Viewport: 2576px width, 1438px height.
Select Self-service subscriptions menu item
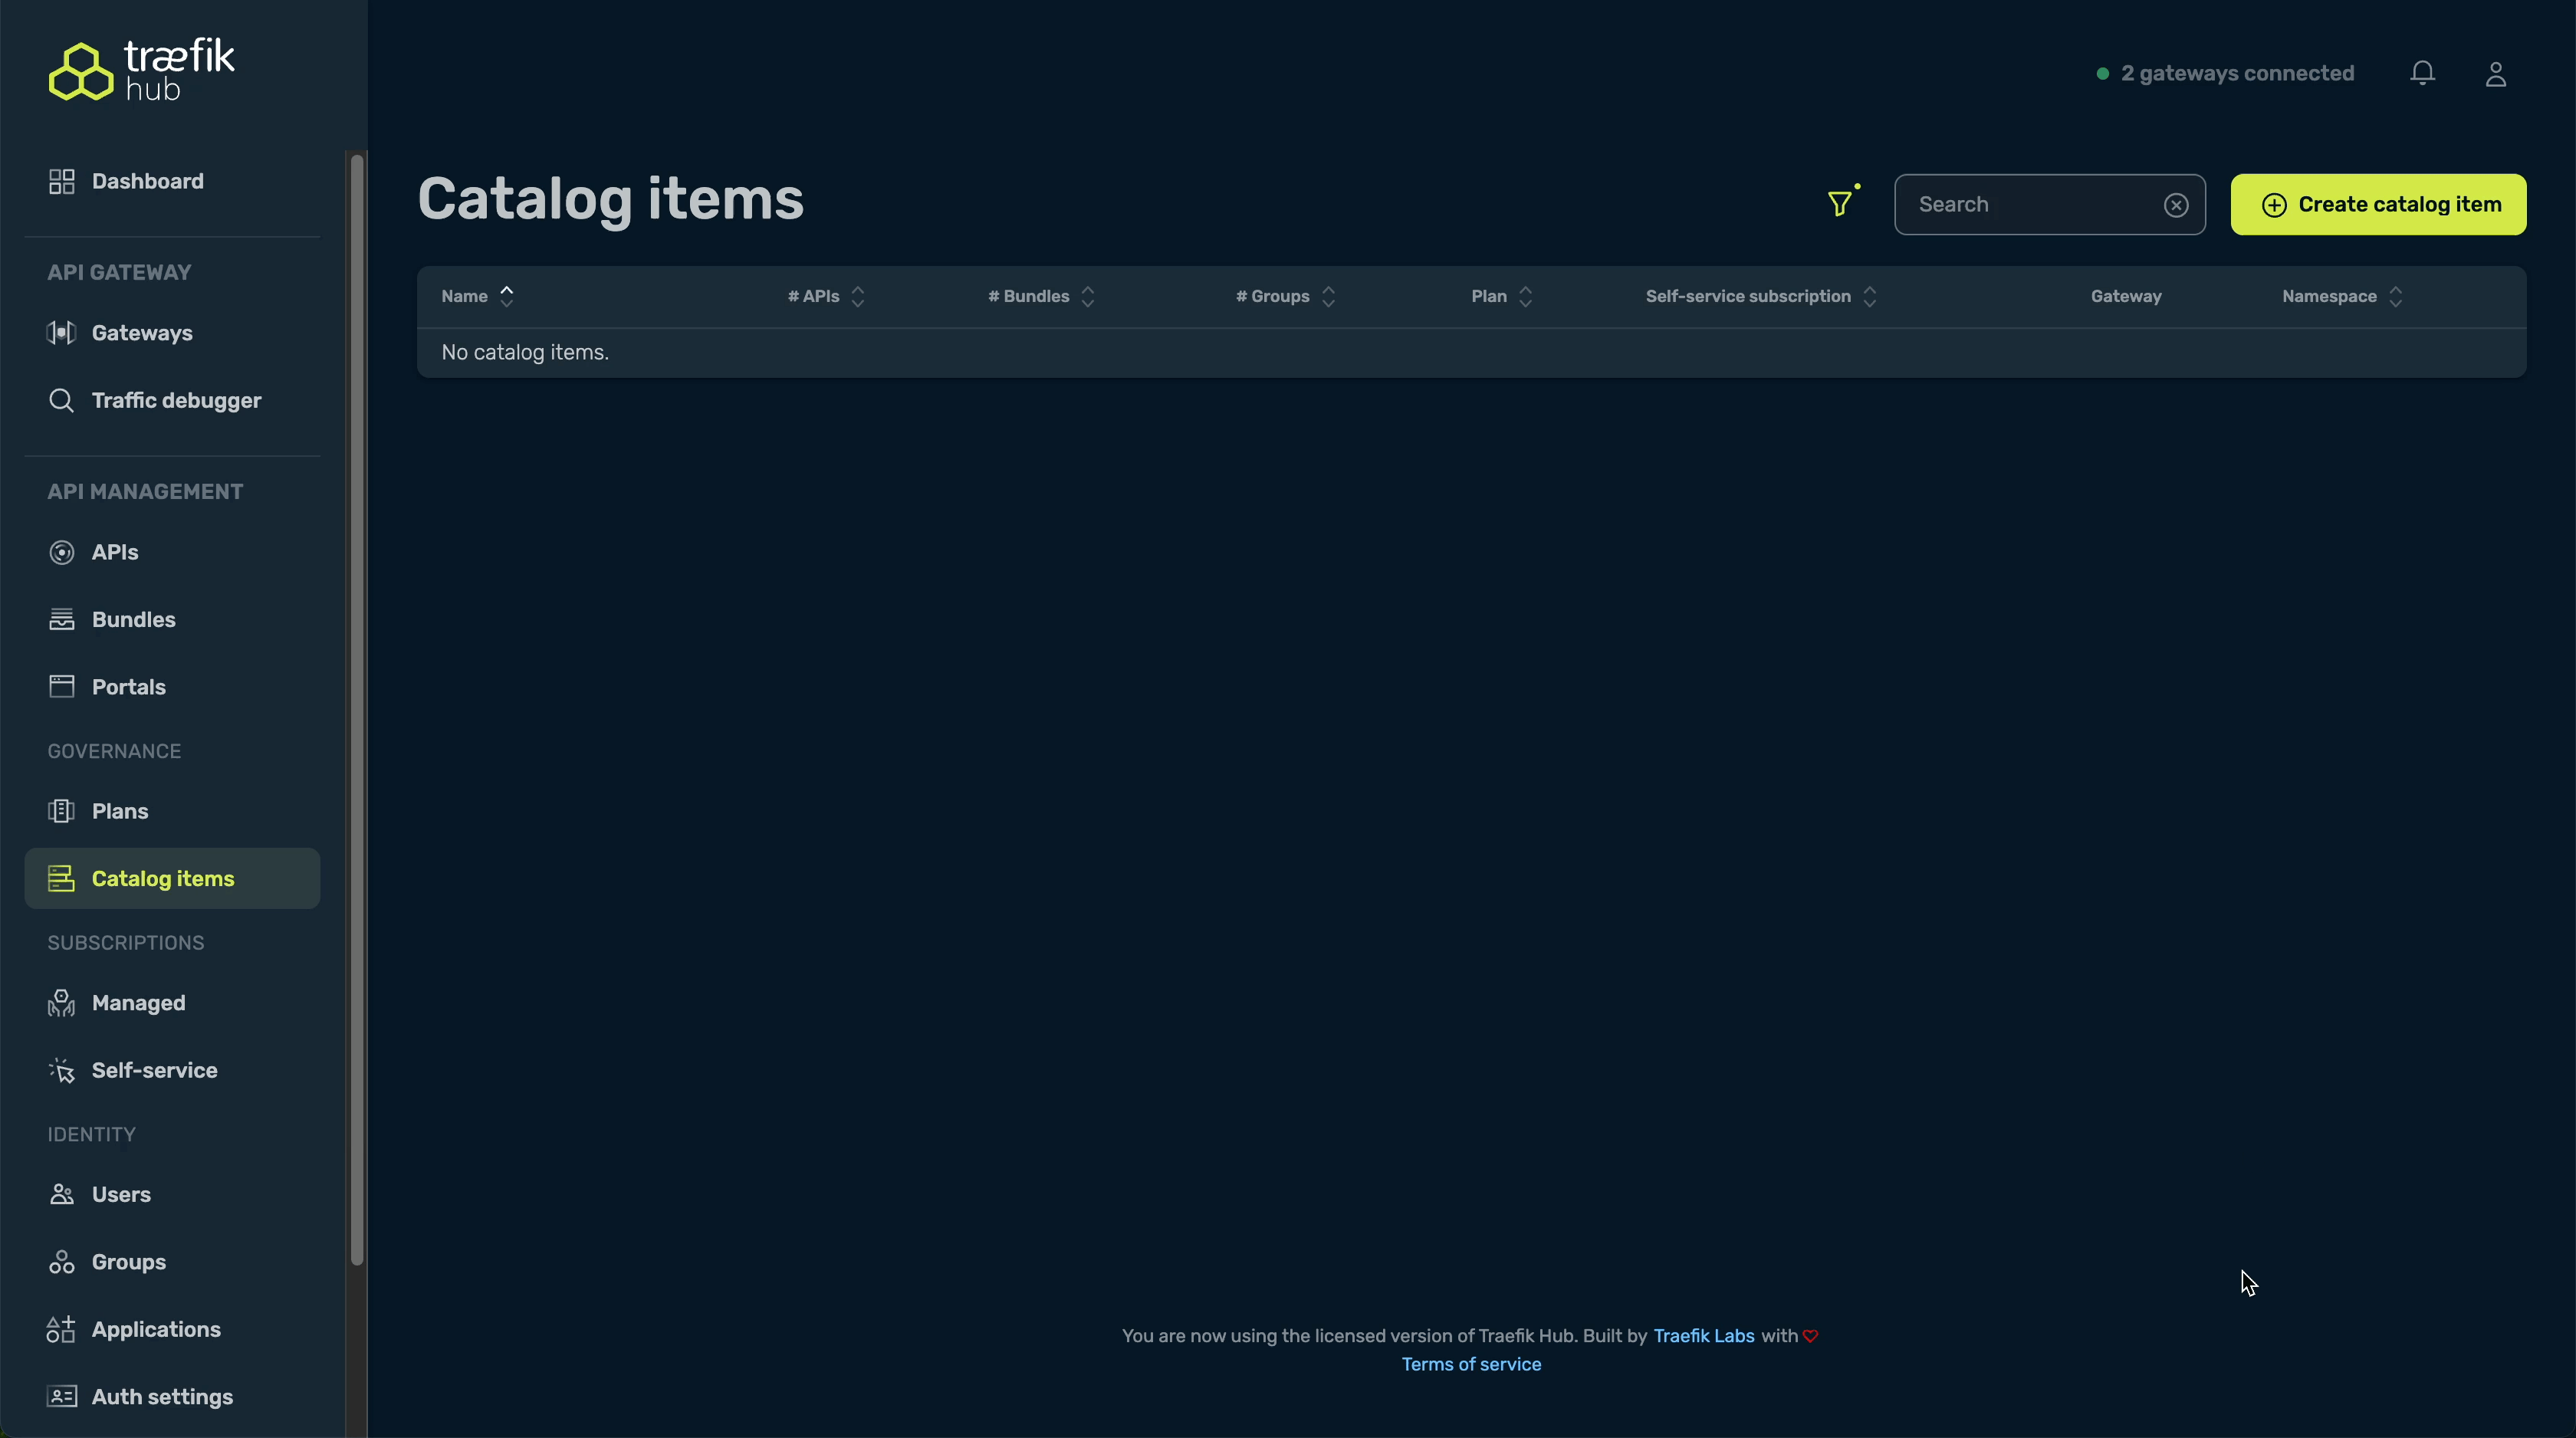click(154, 1070)
